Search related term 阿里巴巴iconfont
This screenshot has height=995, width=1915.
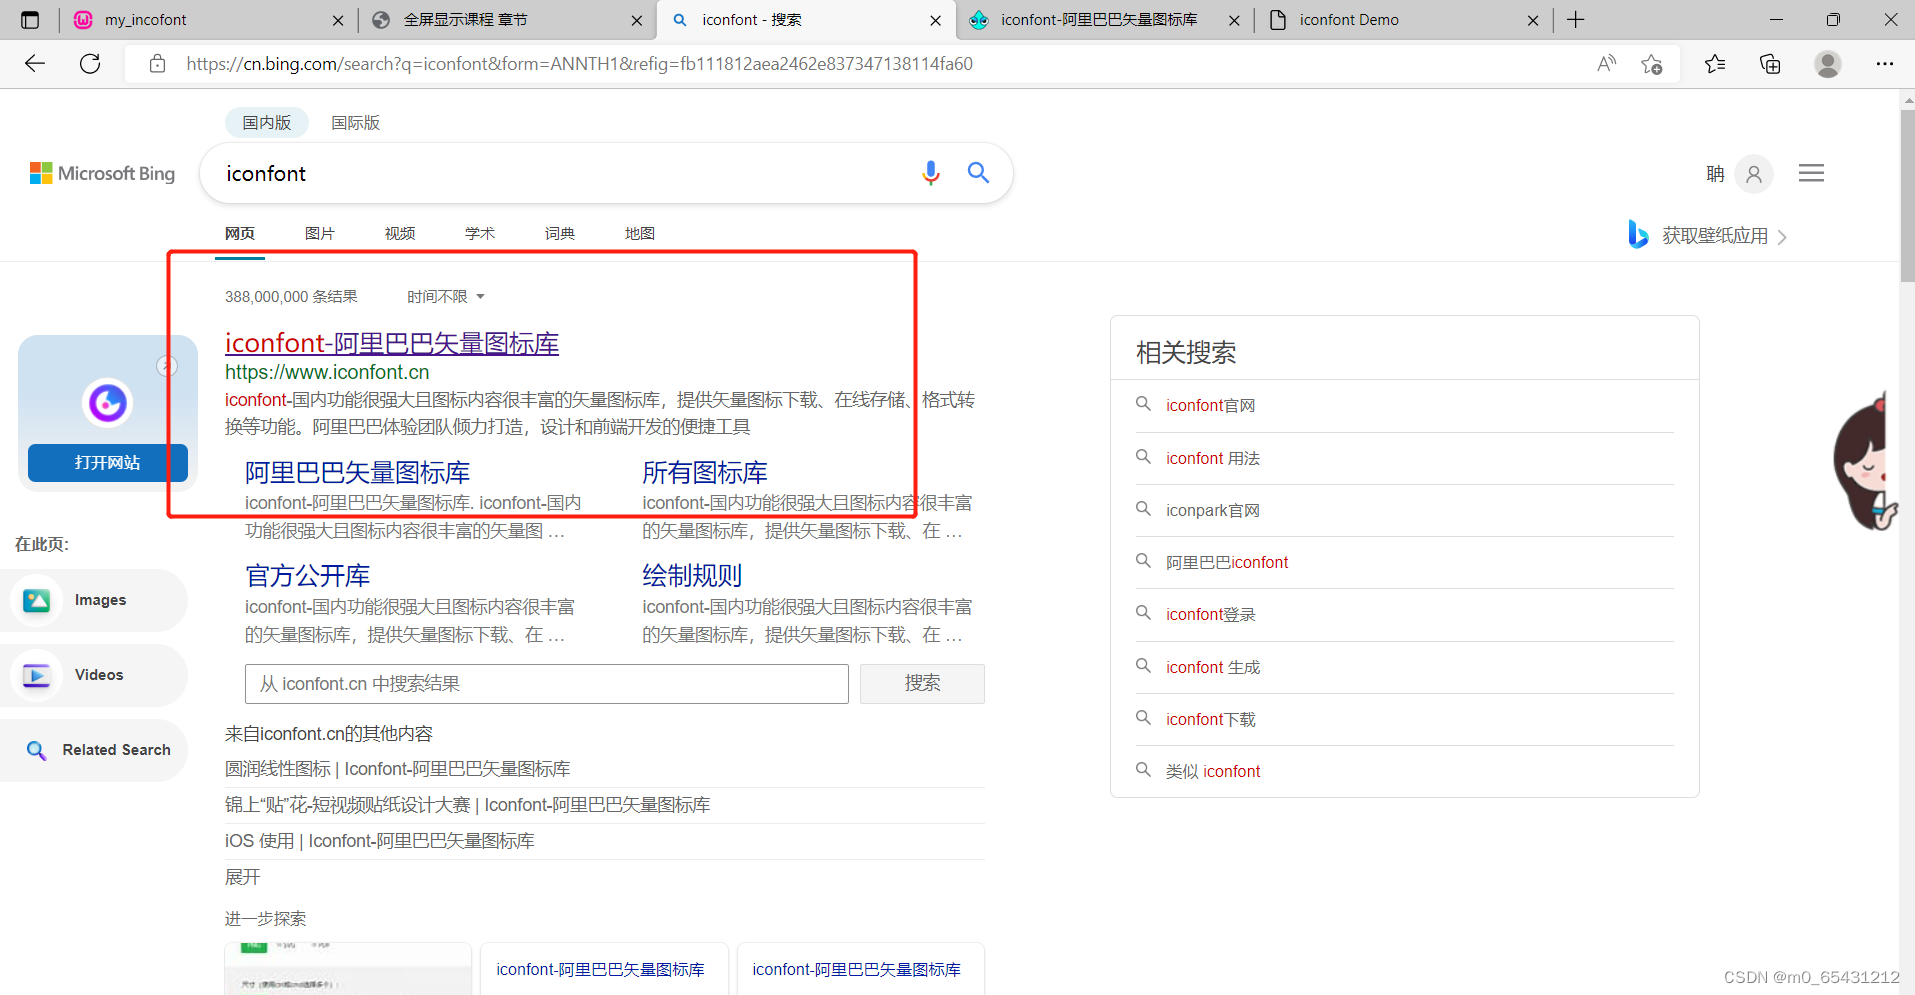point(1227,562)
